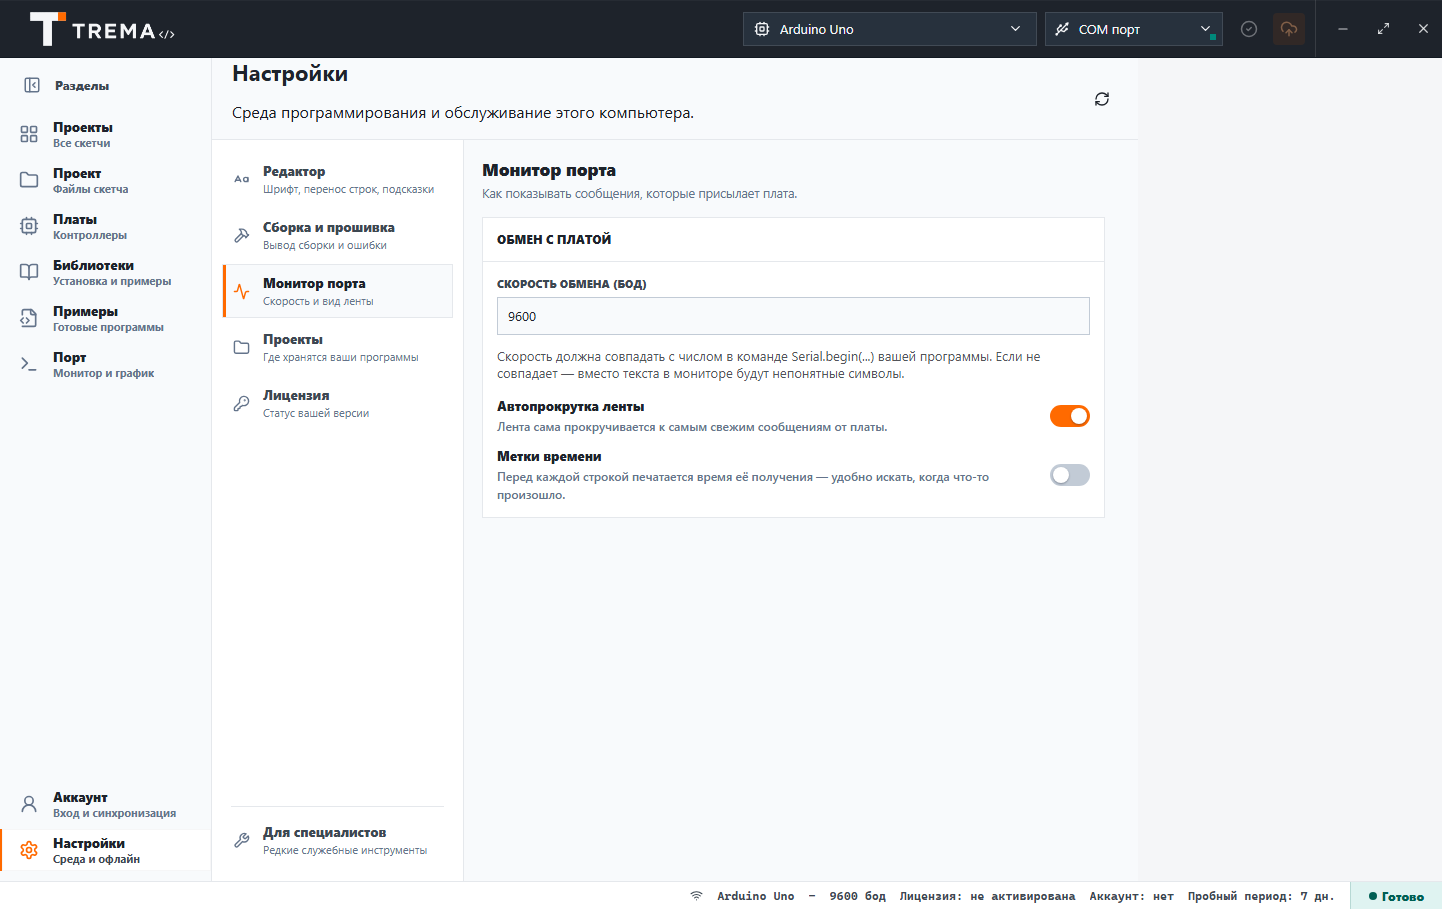
Task: Open the Arduino Uno board dropdown
Action: pyautogui.click(x=890, y=29)
